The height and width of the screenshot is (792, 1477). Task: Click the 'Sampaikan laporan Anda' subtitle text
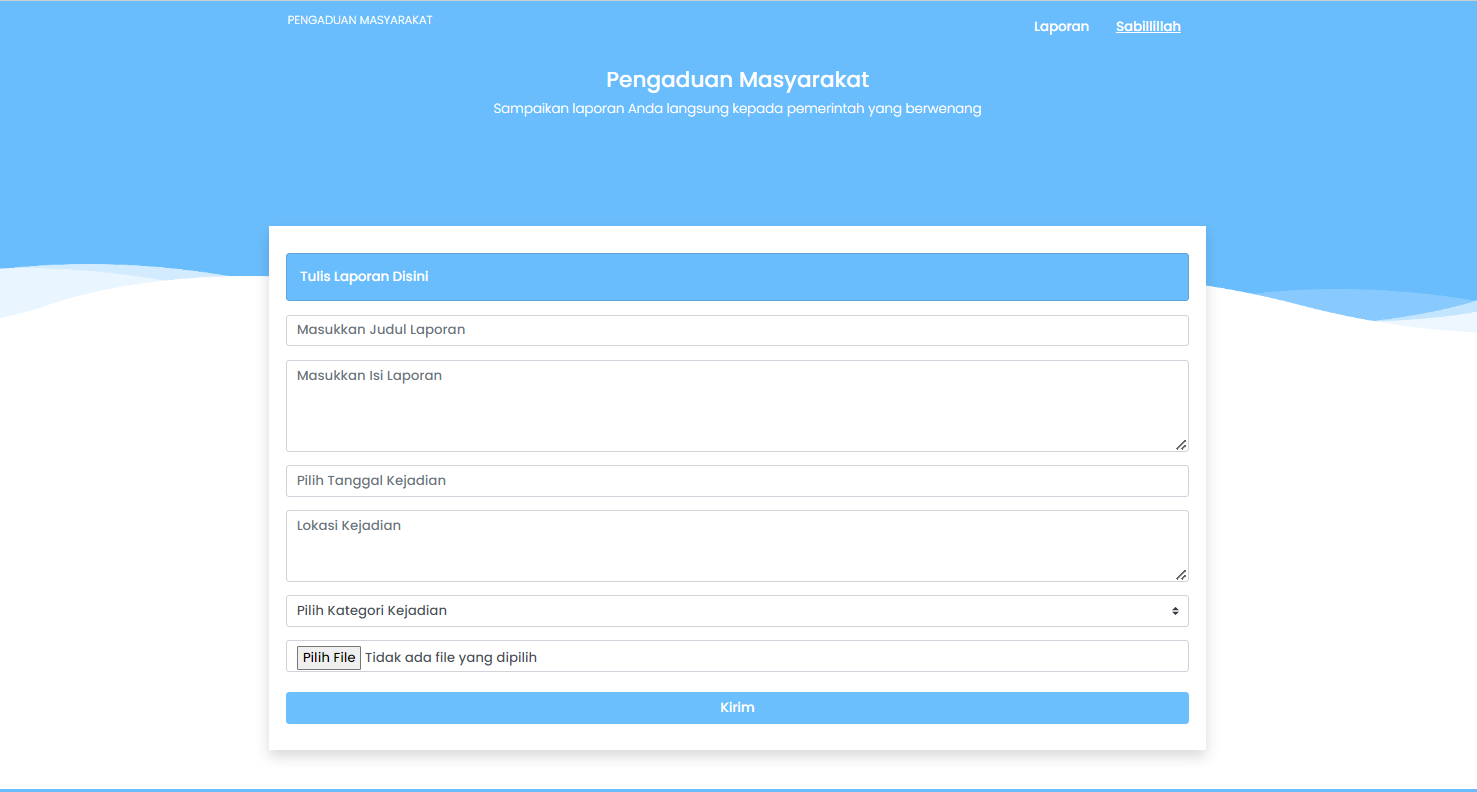click(737, 109)
